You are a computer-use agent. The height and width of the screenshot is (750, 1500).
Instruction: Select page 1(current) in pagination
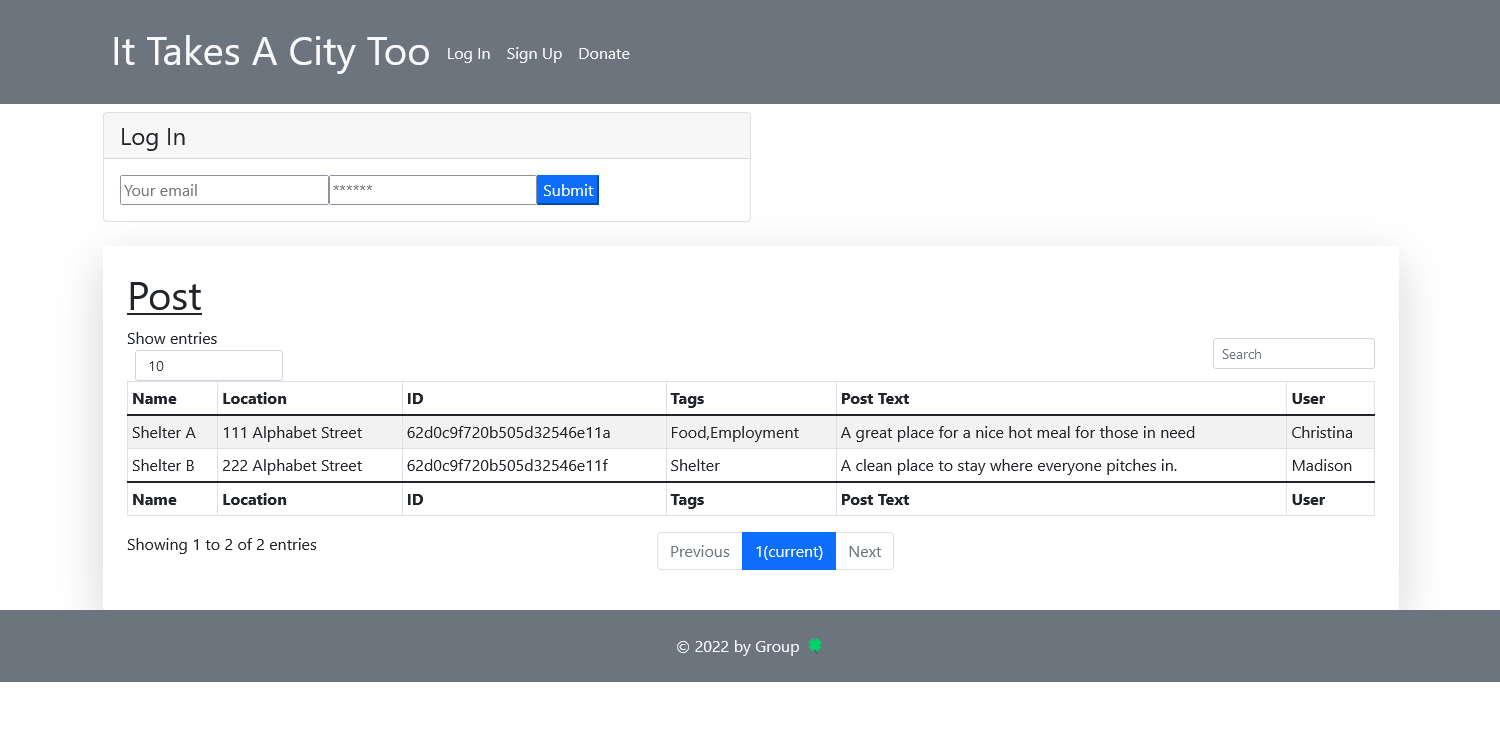[x=788, y=551]
